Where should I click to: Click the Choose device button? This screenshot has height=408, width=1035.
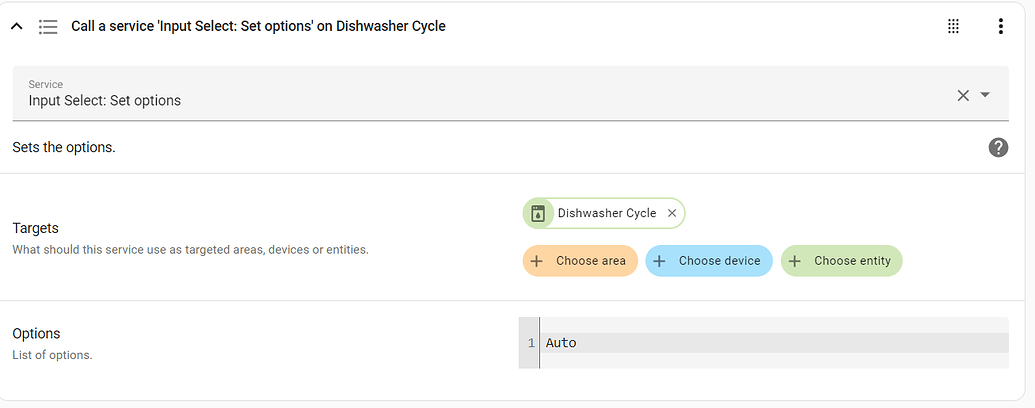click(x=709, y=261)
